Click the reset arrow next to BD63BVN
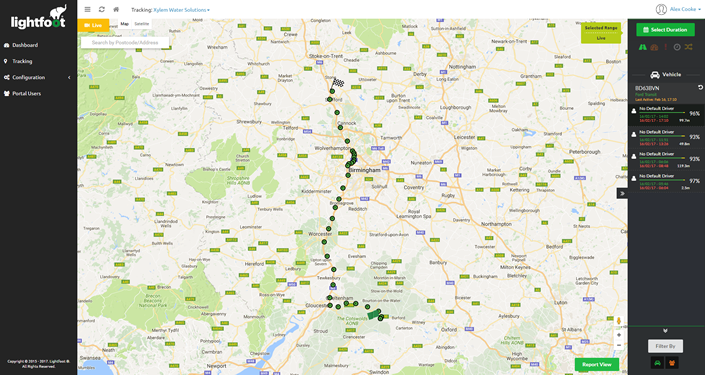This screenshot has width=705, height=375. click(700, 87)
